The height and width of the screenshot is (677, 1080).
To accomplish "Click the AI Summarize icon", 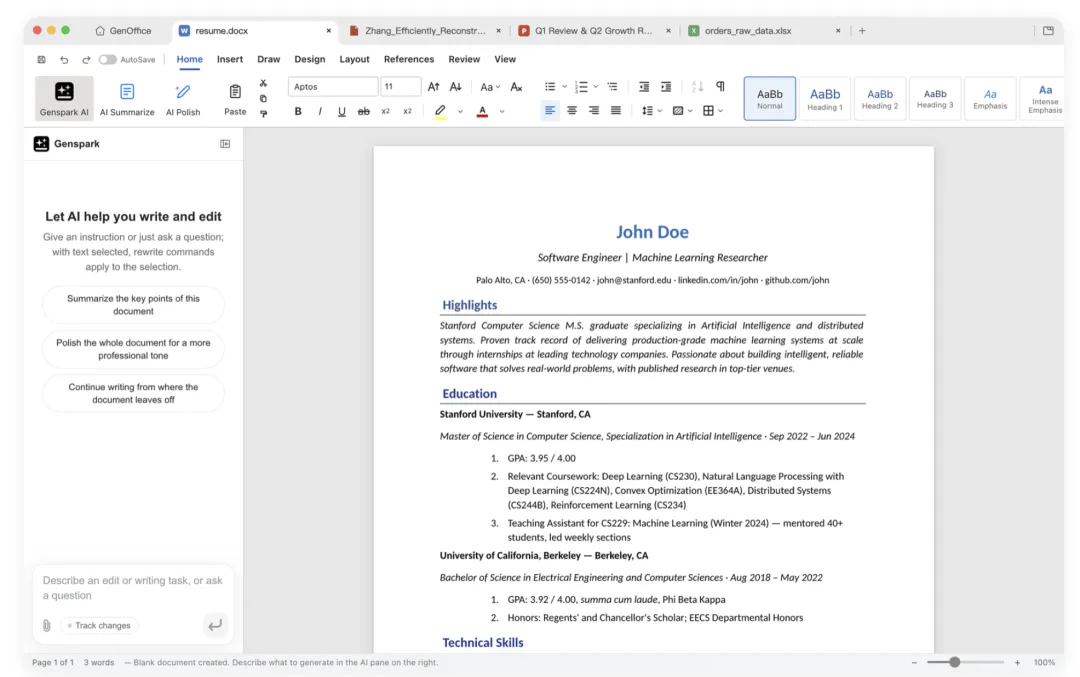I will tap(127, 92).
